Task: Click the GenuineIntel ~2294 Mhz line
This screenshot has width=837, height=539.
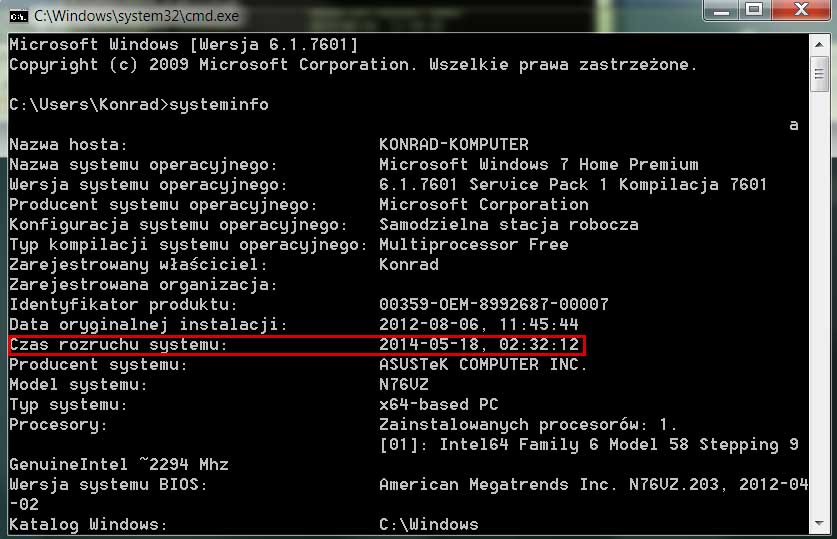Action: [x=119, y=464]
